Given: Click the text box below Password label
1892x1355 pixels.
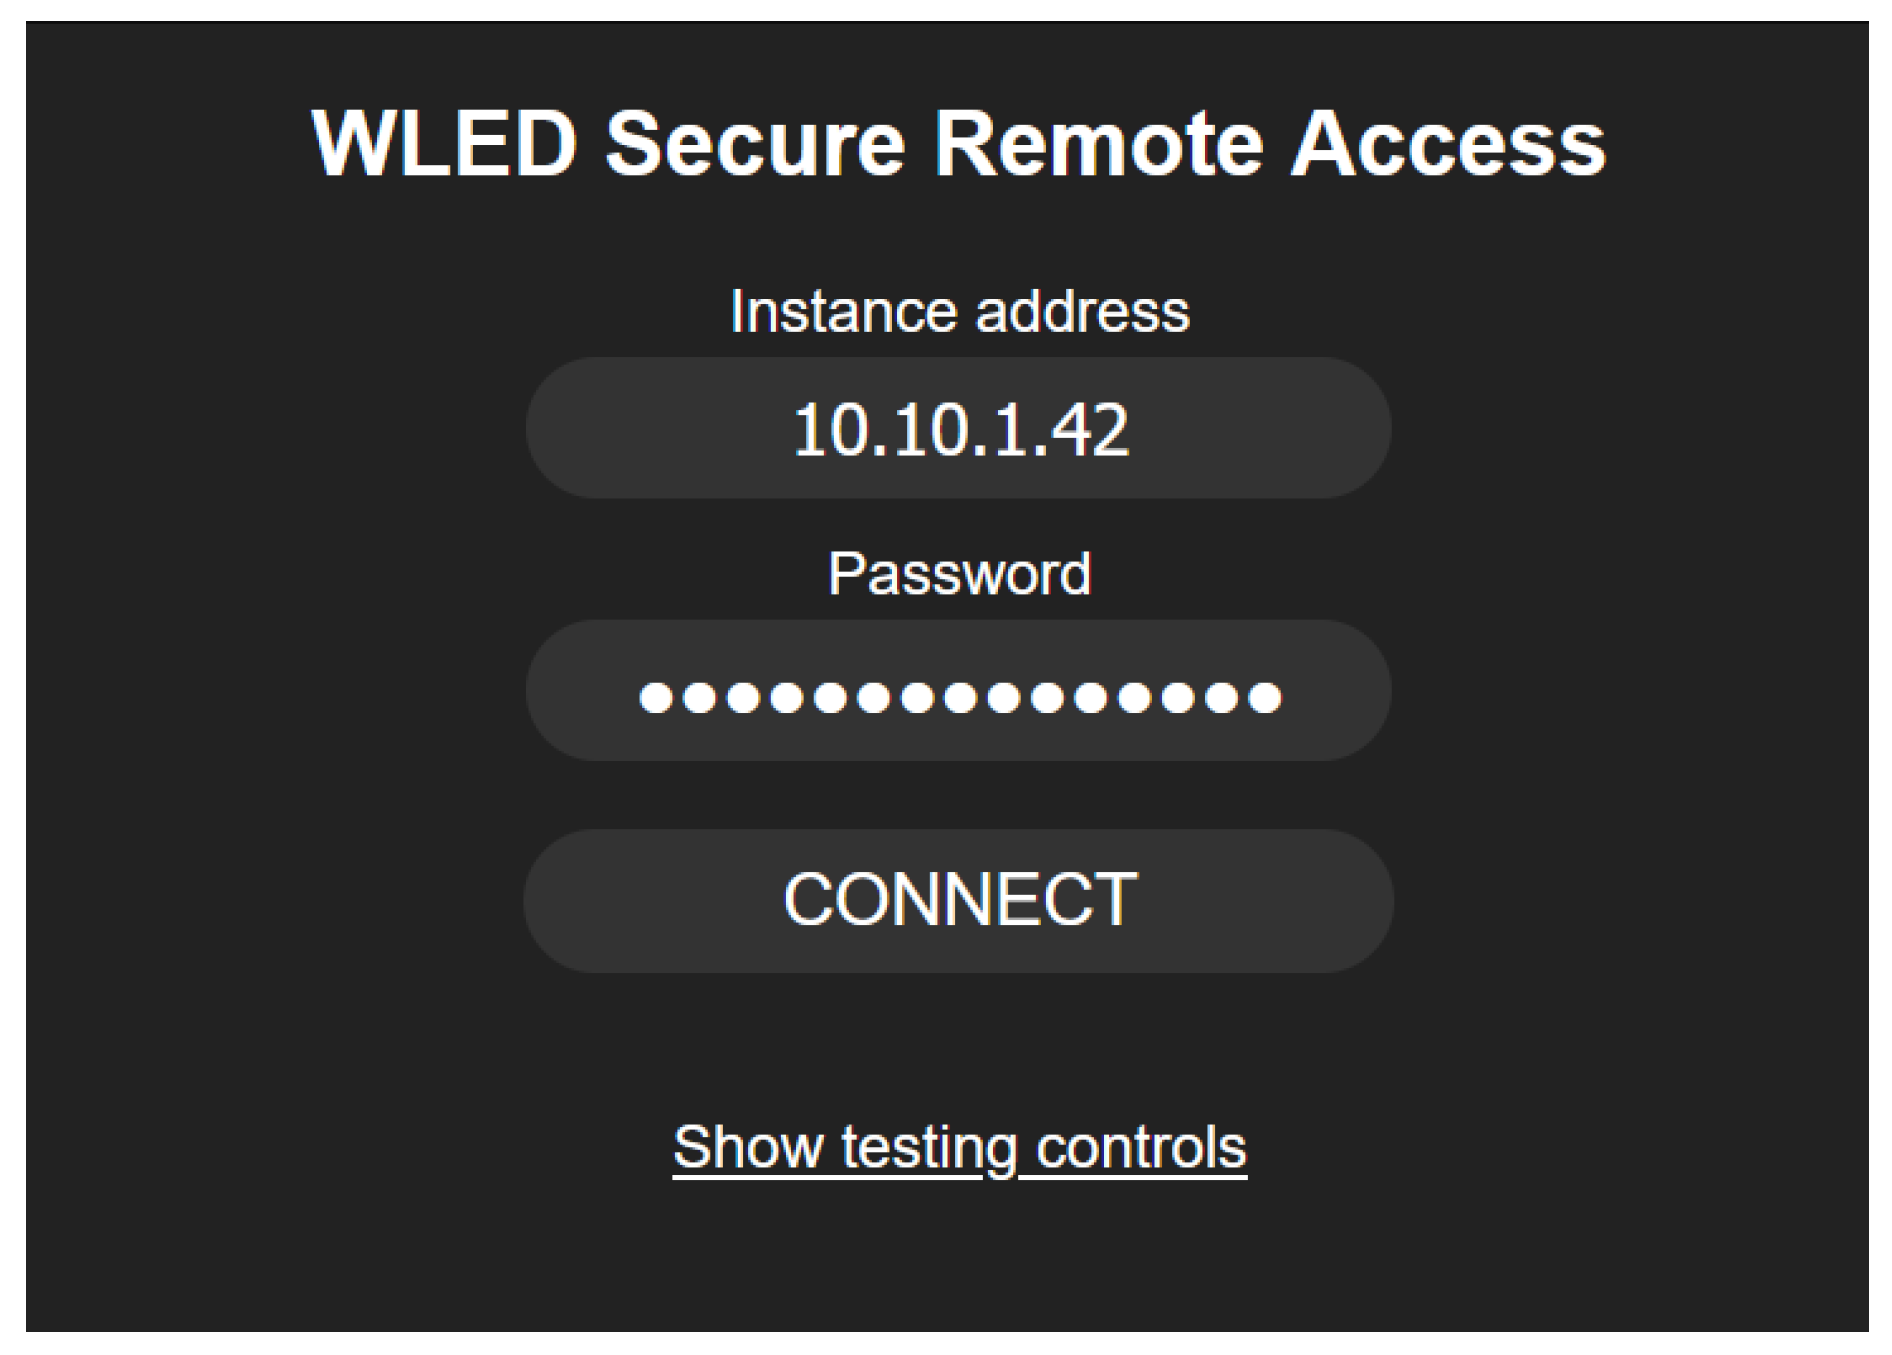Looking at the screenshot, I should point(958,691).
